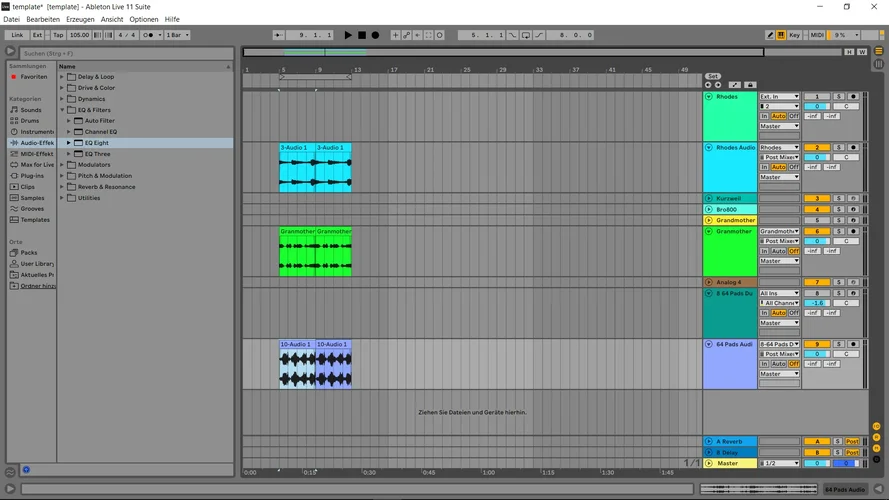The image size is (889, 500).
Task: Click the MIDI map mode button
Action: coord(817,35)
